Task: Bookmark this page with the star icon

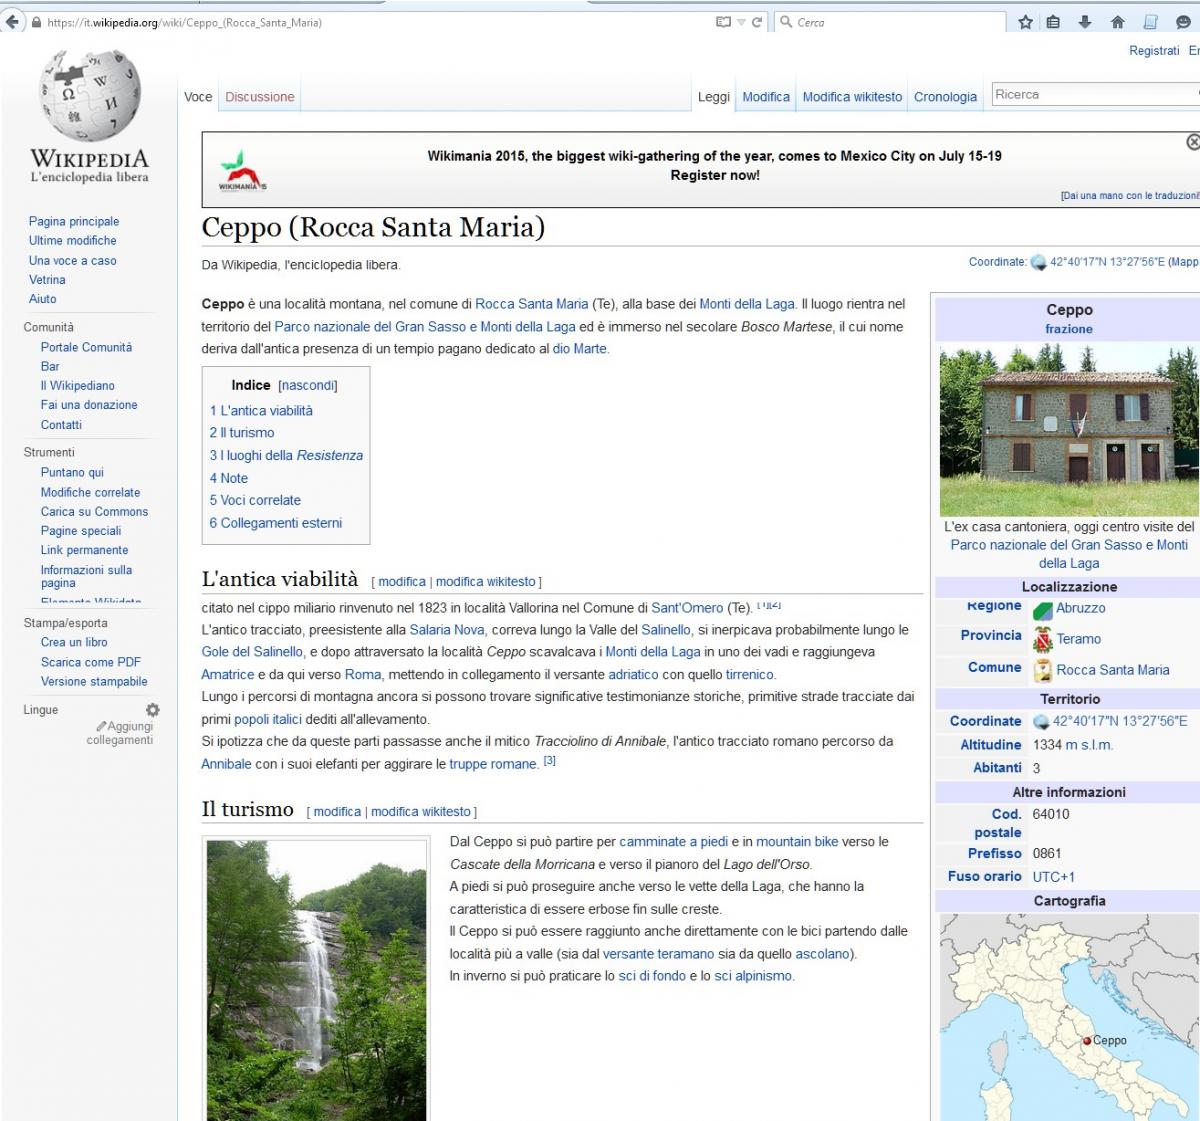Action: pyautogui.click(x=1025, y=22)
